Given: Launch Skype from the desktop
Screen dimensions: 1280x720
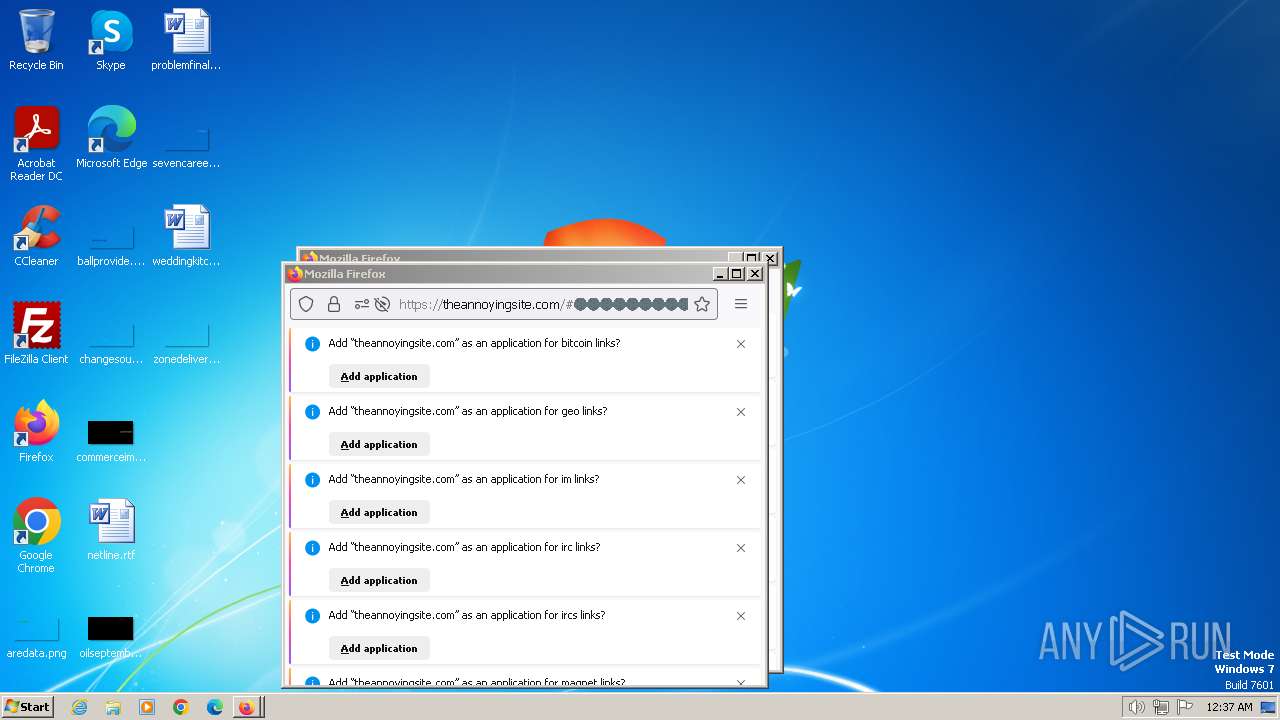Looking at the screenshot, I should [111, 40].
